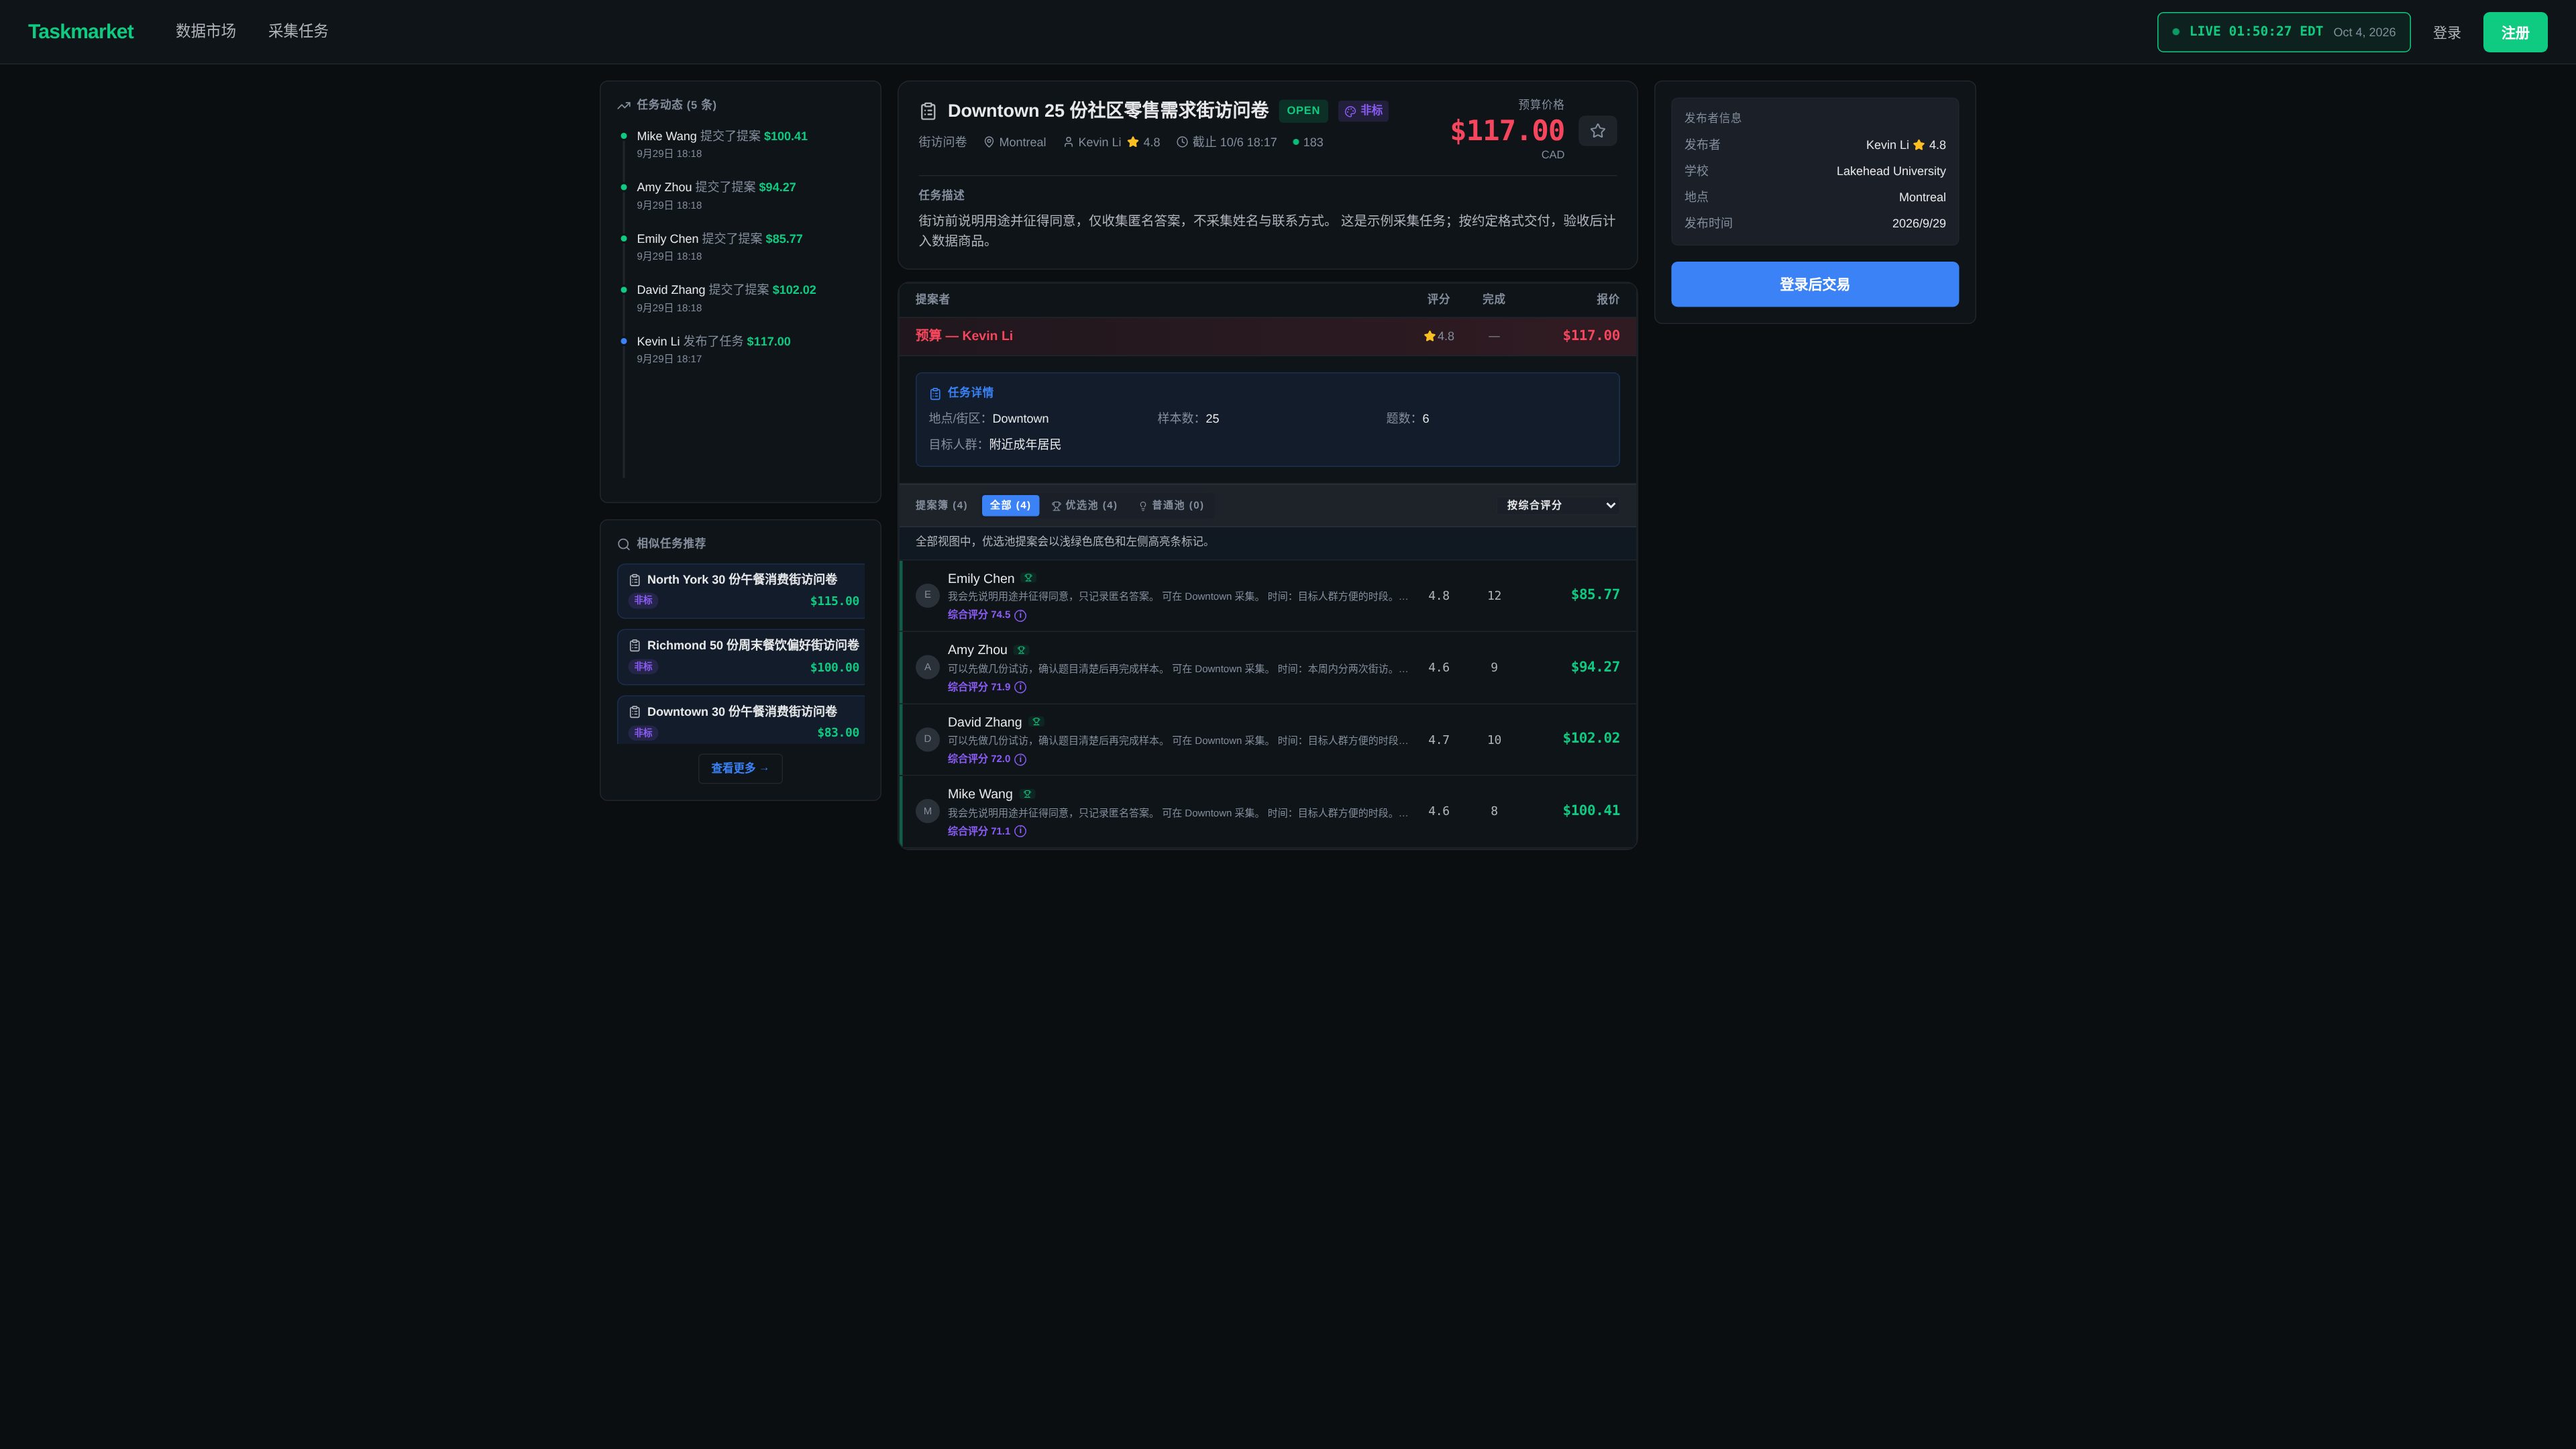
Task: Click the LIVE clock indicator in header
Action: click(2283, 32)
